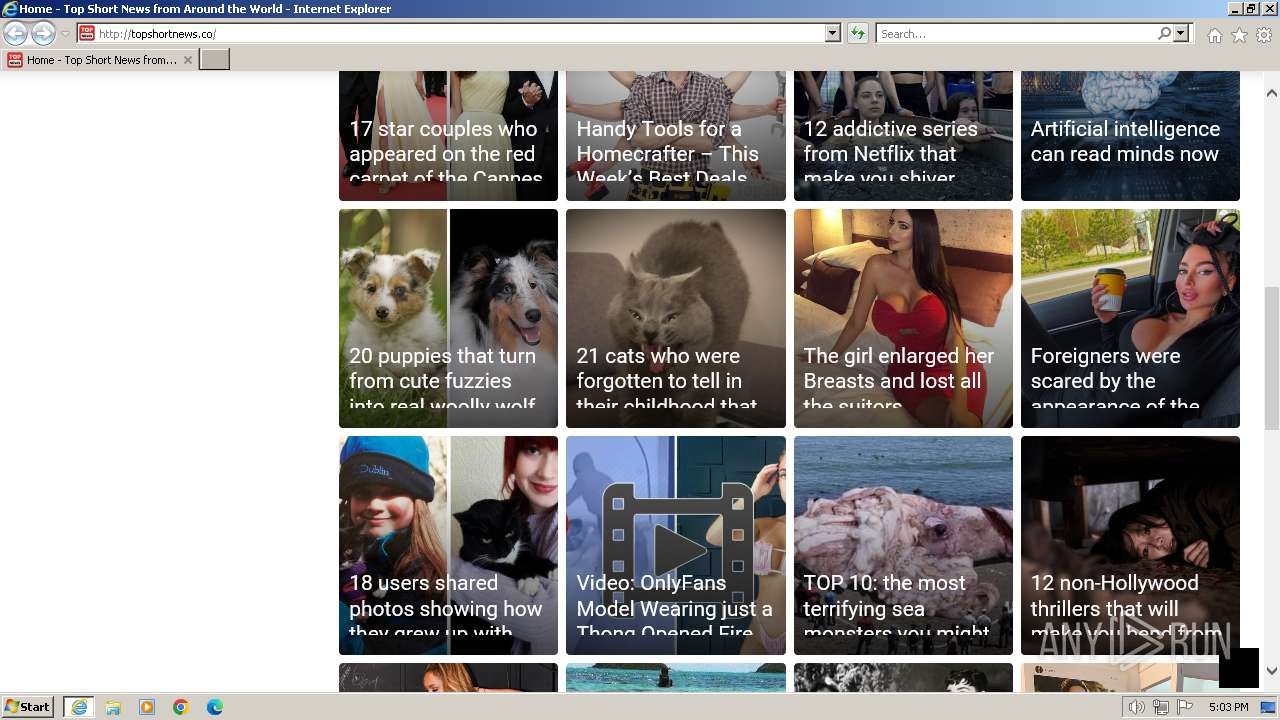Screen dimensions: 1280x720
Task: Click inside the Search box
Action: coord(1016,34)
